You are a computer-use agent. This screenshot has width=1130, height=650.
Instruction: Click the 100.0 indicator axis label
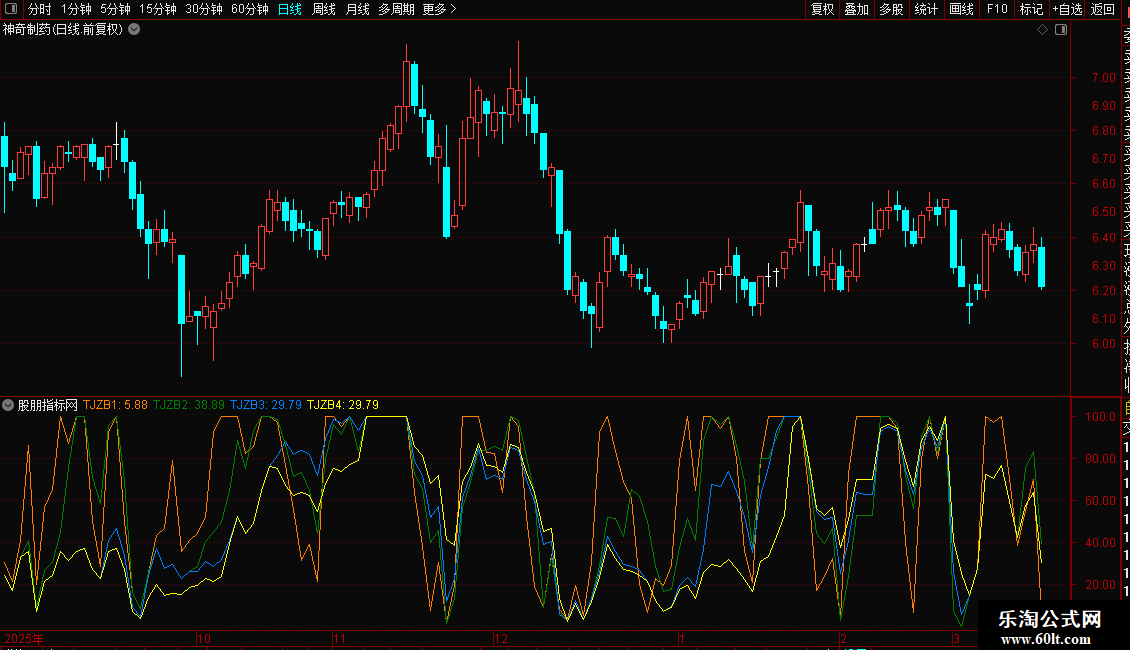pyautogui.click(x=1100, y=417)
